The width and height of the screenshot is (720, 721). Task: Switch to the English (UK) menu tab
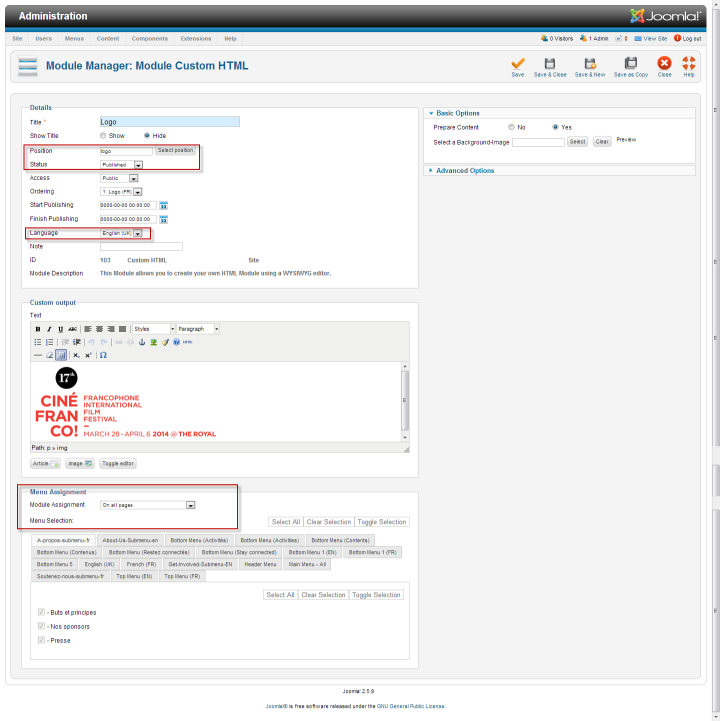(99, 564)
